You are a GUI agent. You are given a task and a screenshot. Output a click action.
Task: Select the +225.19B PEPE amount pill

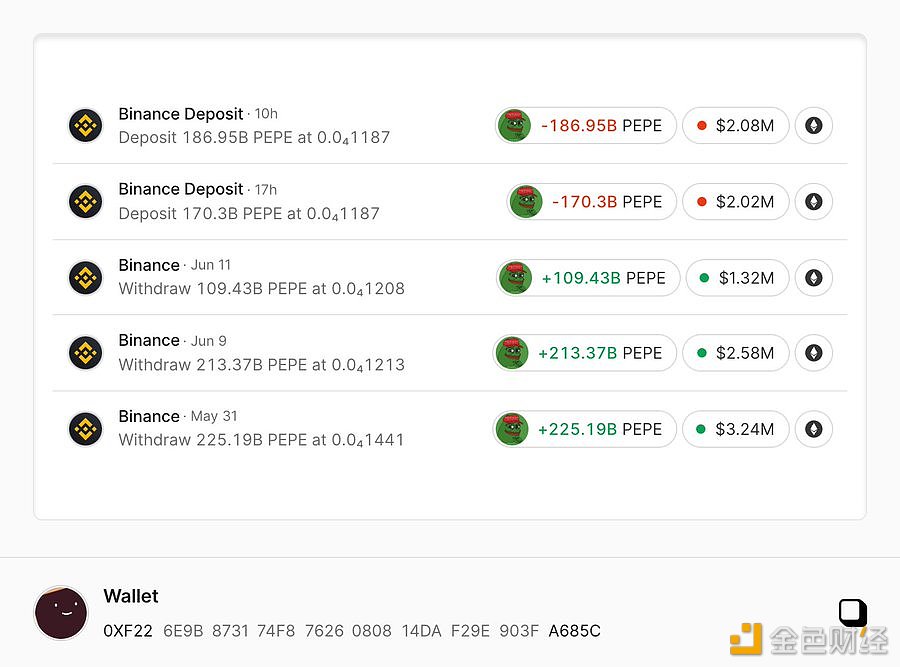[x=585, y=429]
